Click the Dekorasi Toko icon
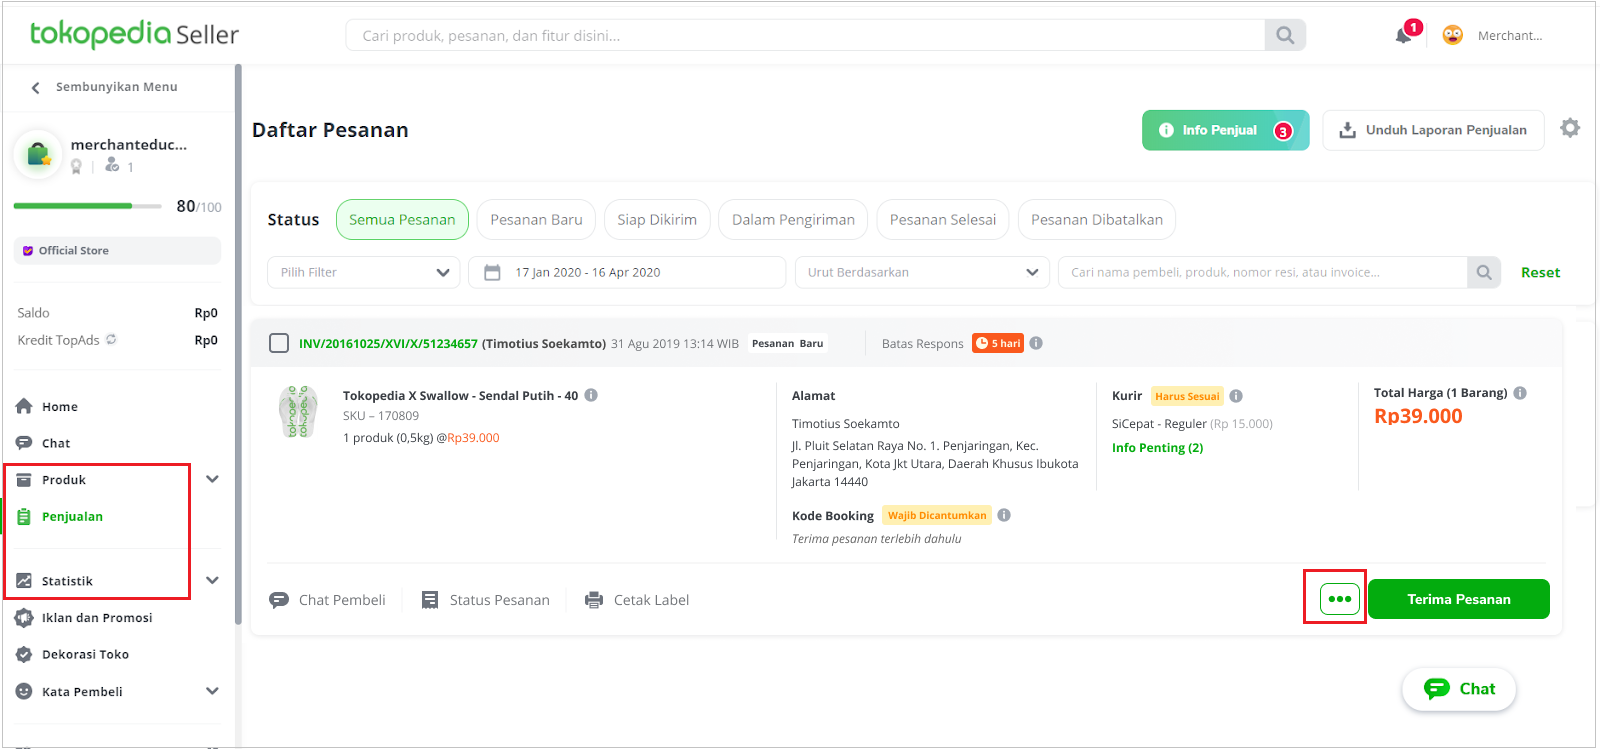 [x=24, y=654]
